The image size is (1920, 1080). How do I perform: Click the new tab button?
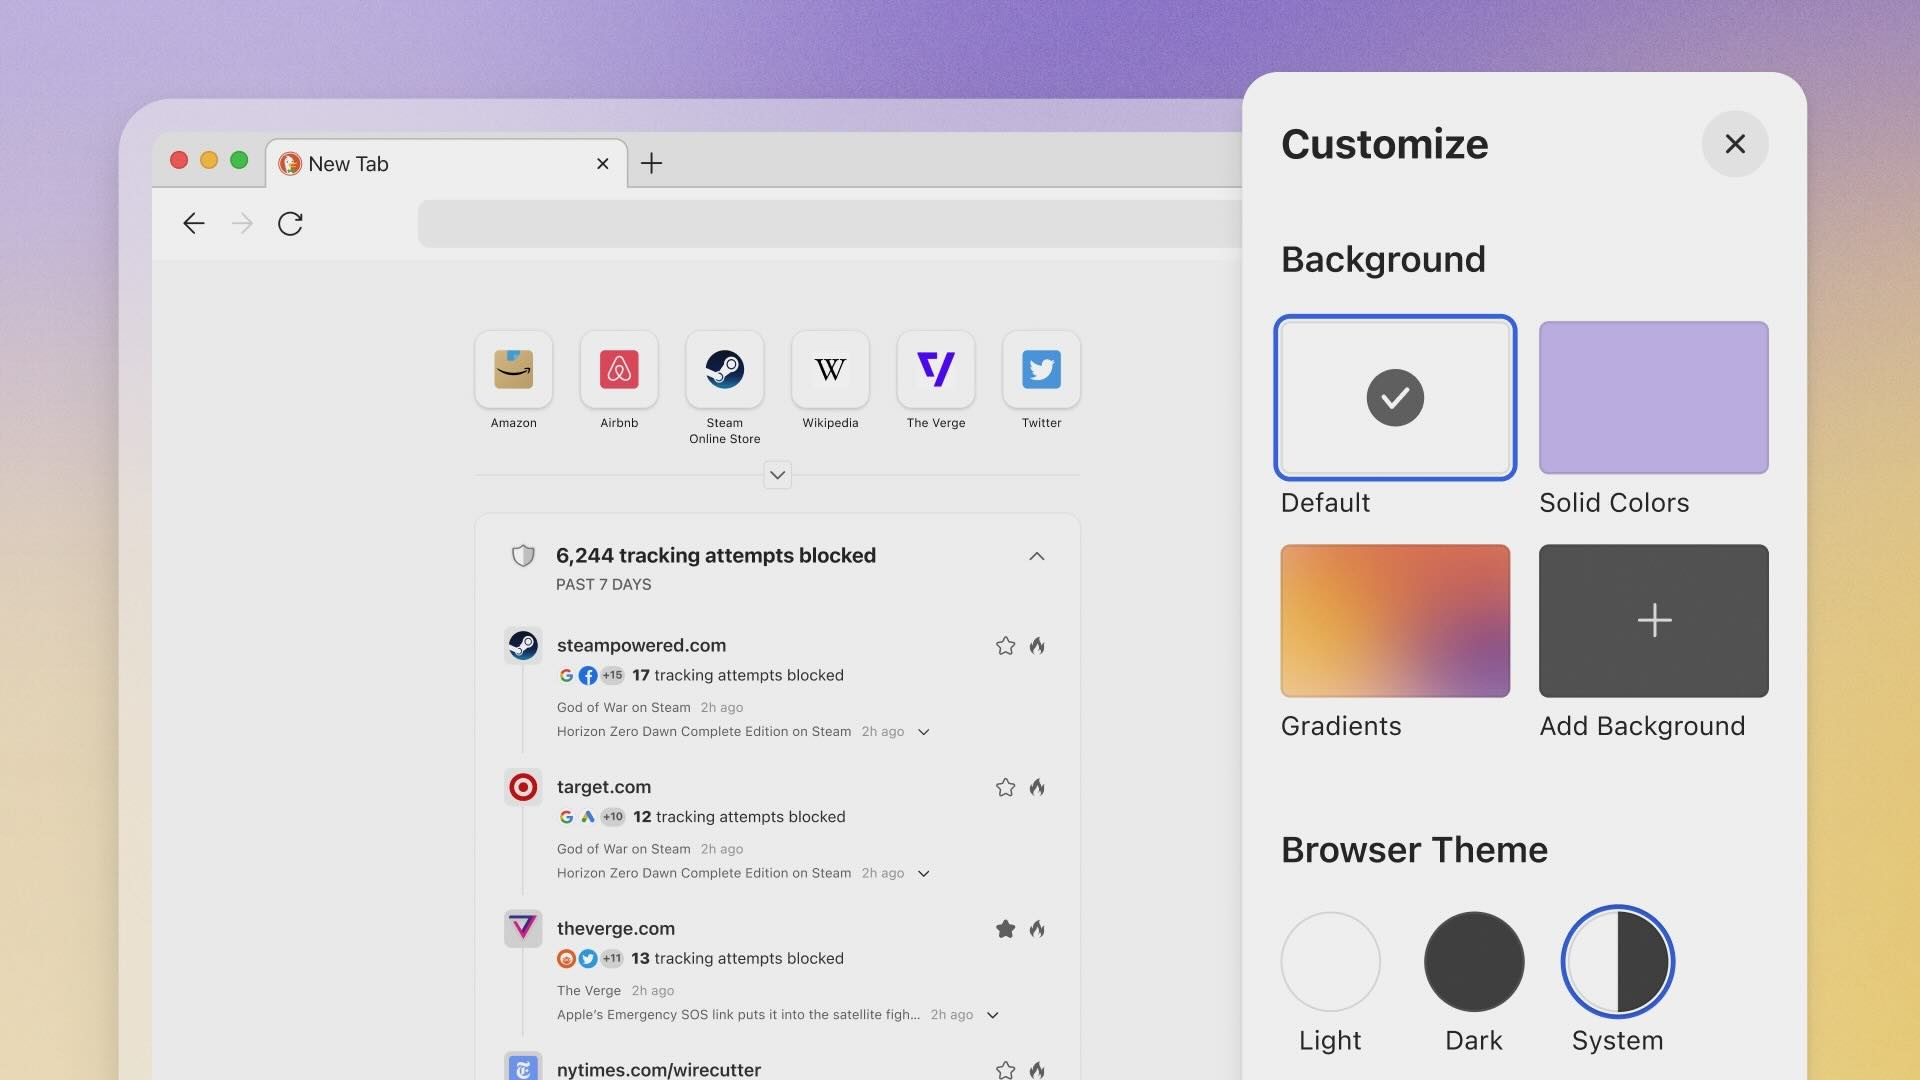point(651,162)
